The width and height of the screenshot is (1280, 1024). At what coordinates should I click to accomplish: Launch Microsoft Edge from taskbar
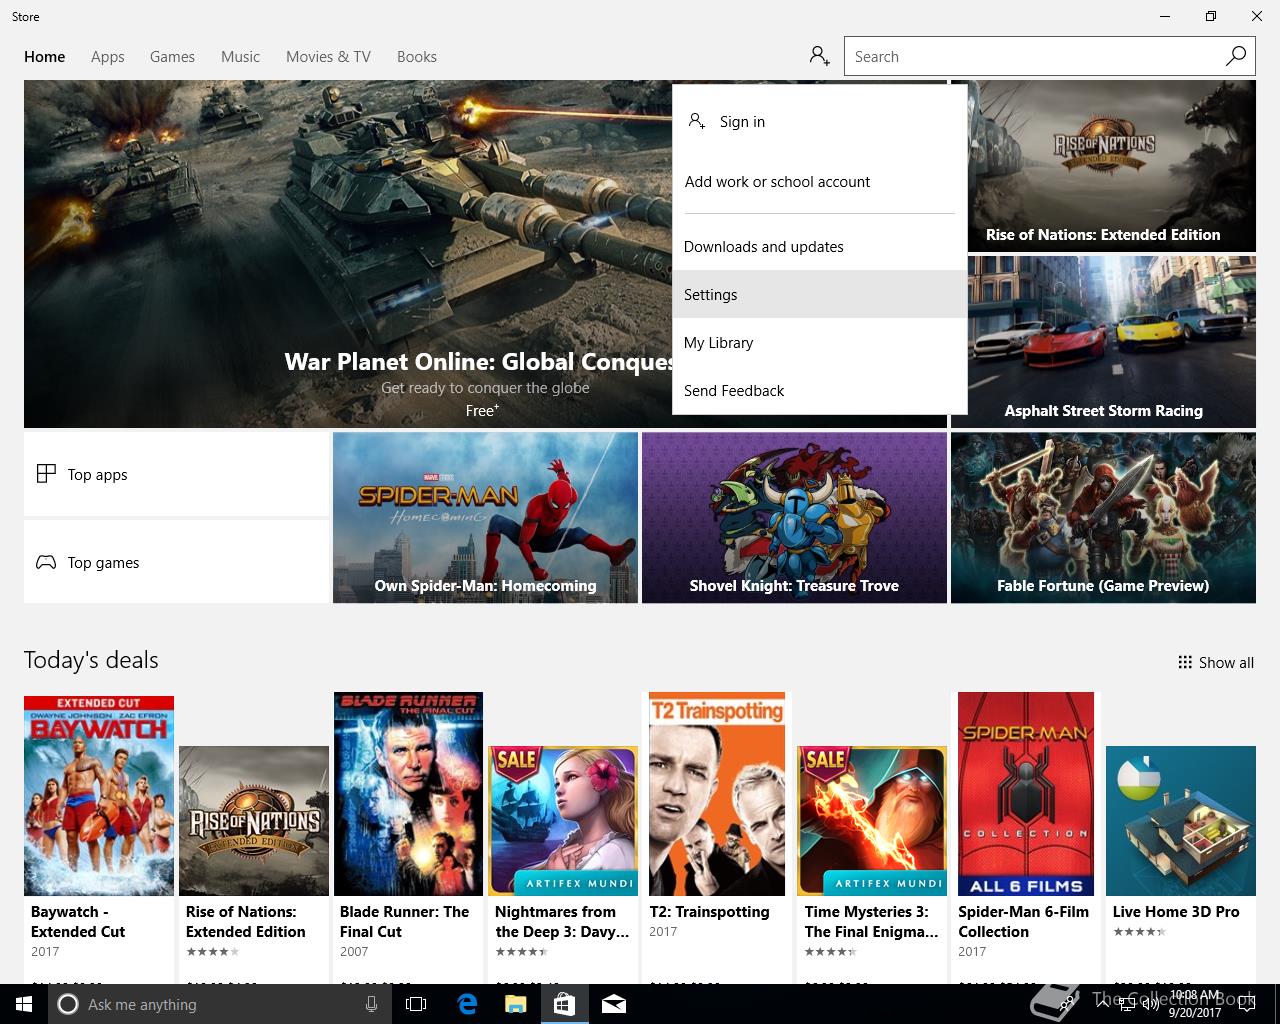466,1004
